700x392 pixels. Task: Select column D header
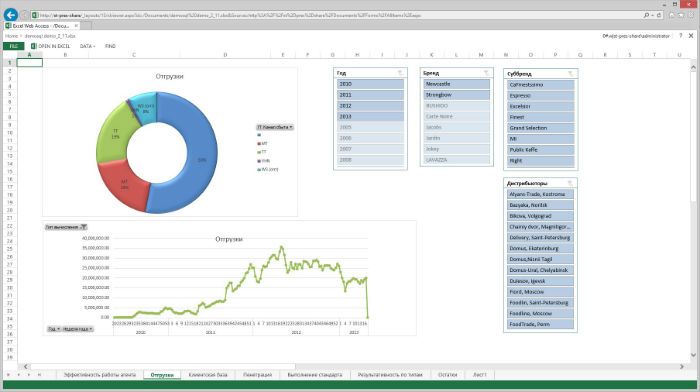point(225,55)
